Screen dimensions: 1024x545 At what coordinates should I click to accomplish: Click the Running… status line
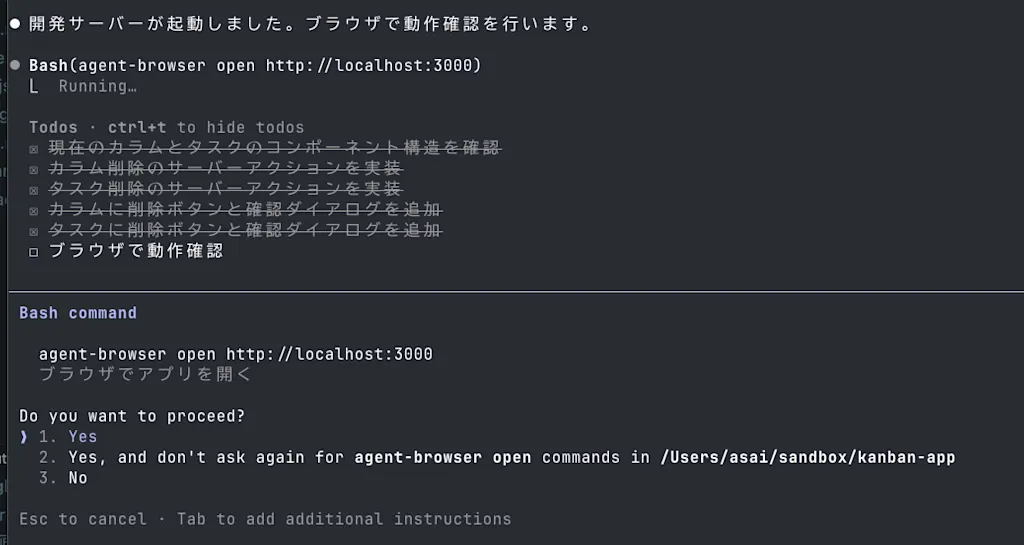pyautogui.click(x=97, y=86)
